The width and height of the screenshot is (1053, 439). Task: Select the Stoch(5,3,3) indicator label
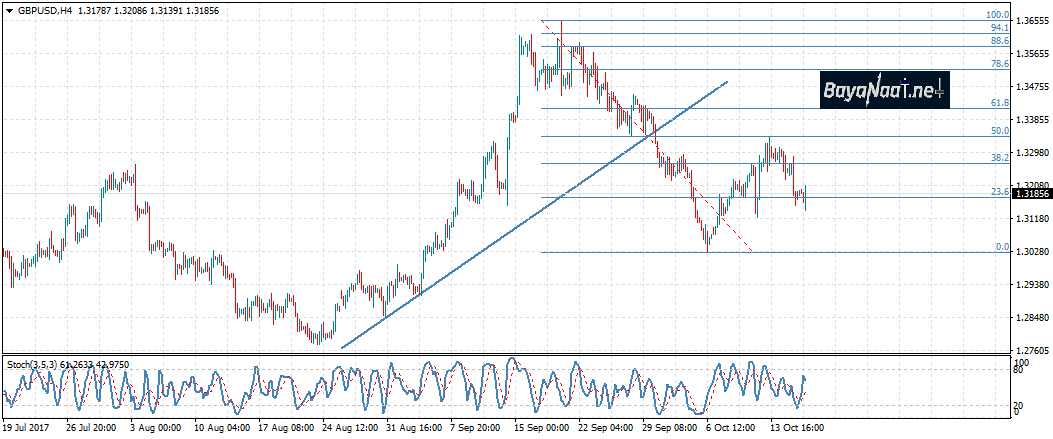(x=32, y=363)
